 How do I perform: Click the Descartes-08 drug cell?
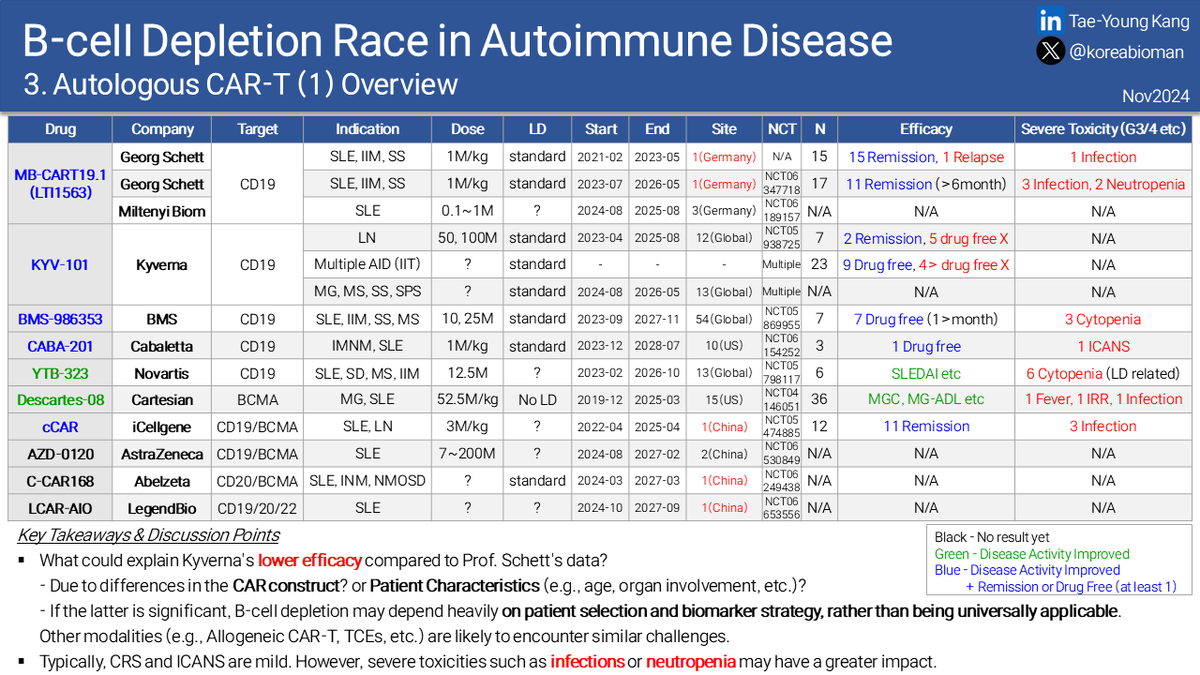tap(60, 400)
